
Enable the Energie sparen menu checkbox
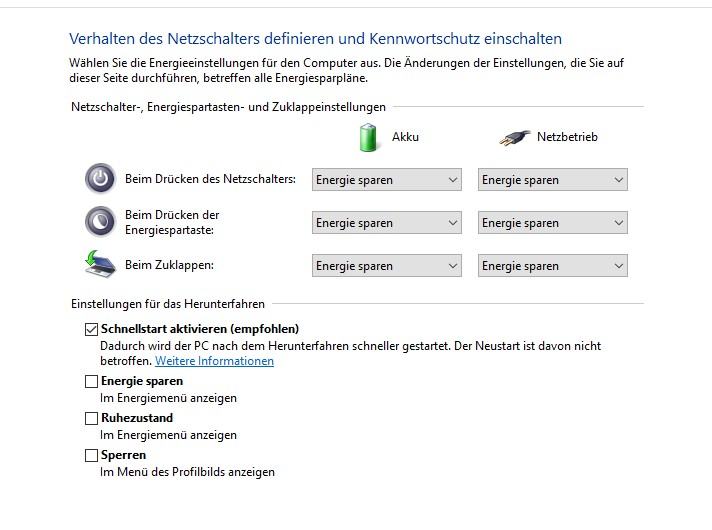pyautogui.click(x=91, y=381)
